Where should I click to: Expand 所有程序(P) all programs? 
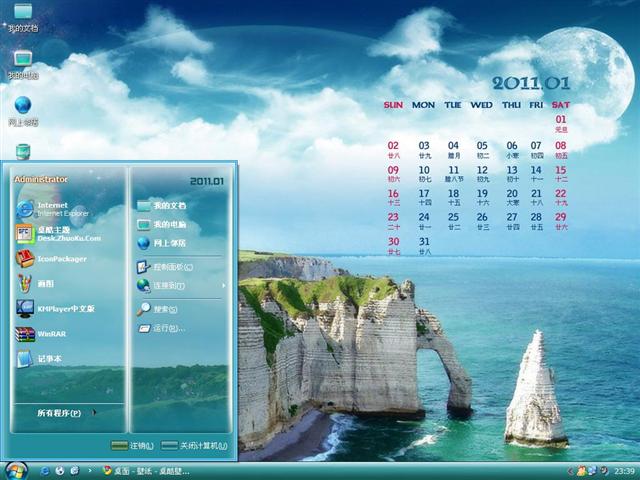(x=67, y=413)
